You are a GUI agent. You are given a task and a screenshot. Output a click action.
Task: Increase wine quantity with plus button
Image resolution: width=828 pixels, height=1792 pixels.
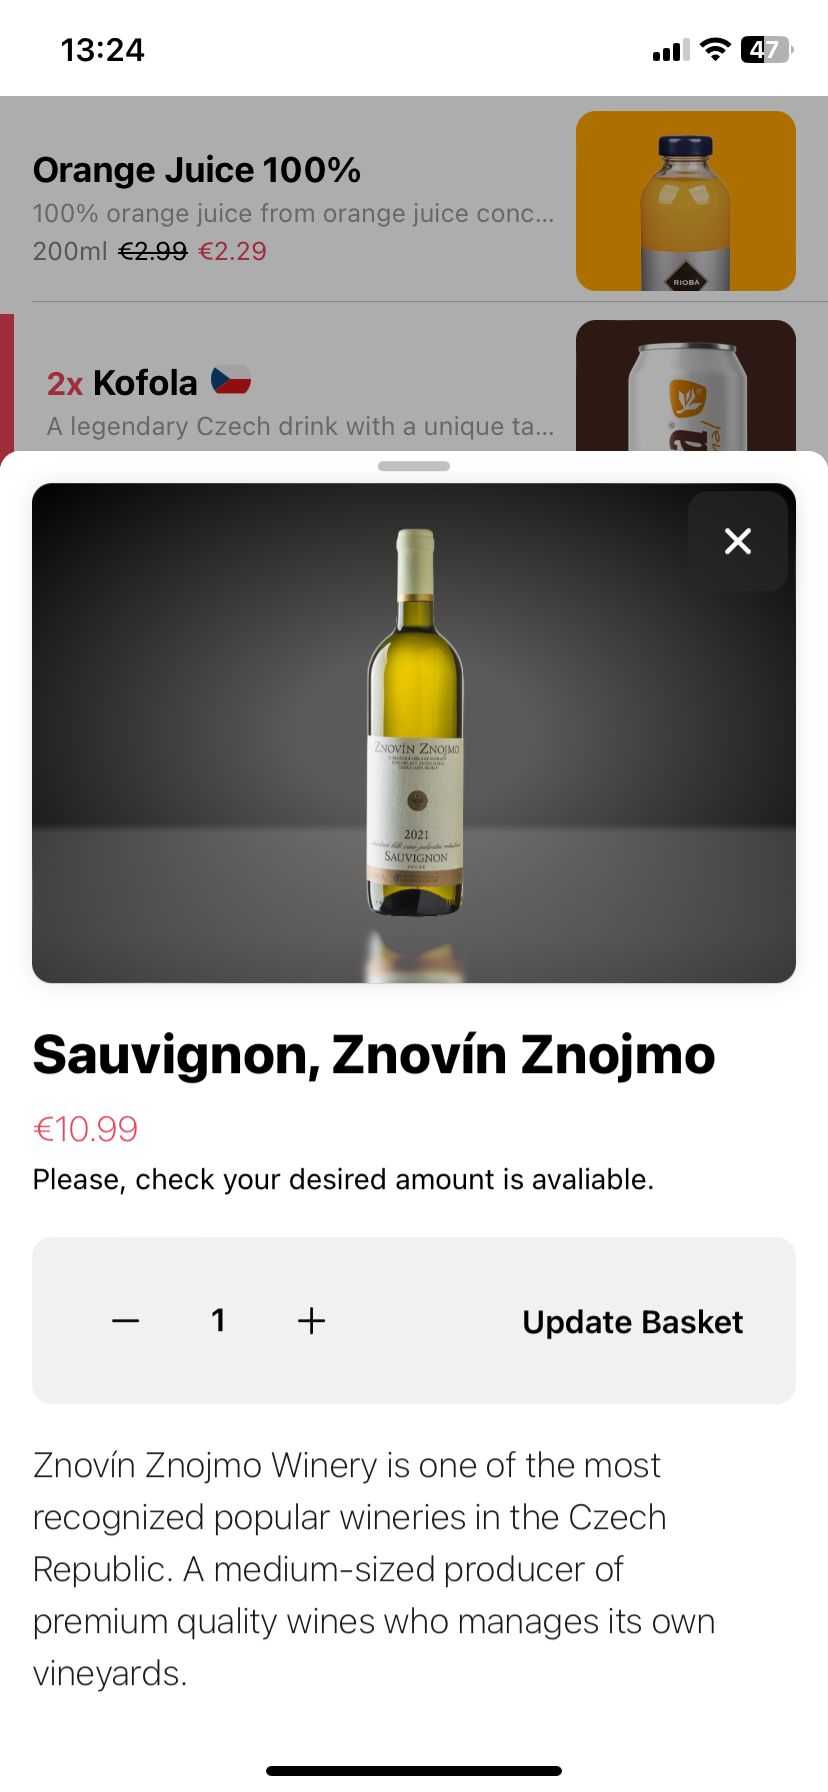[312, 1321]
